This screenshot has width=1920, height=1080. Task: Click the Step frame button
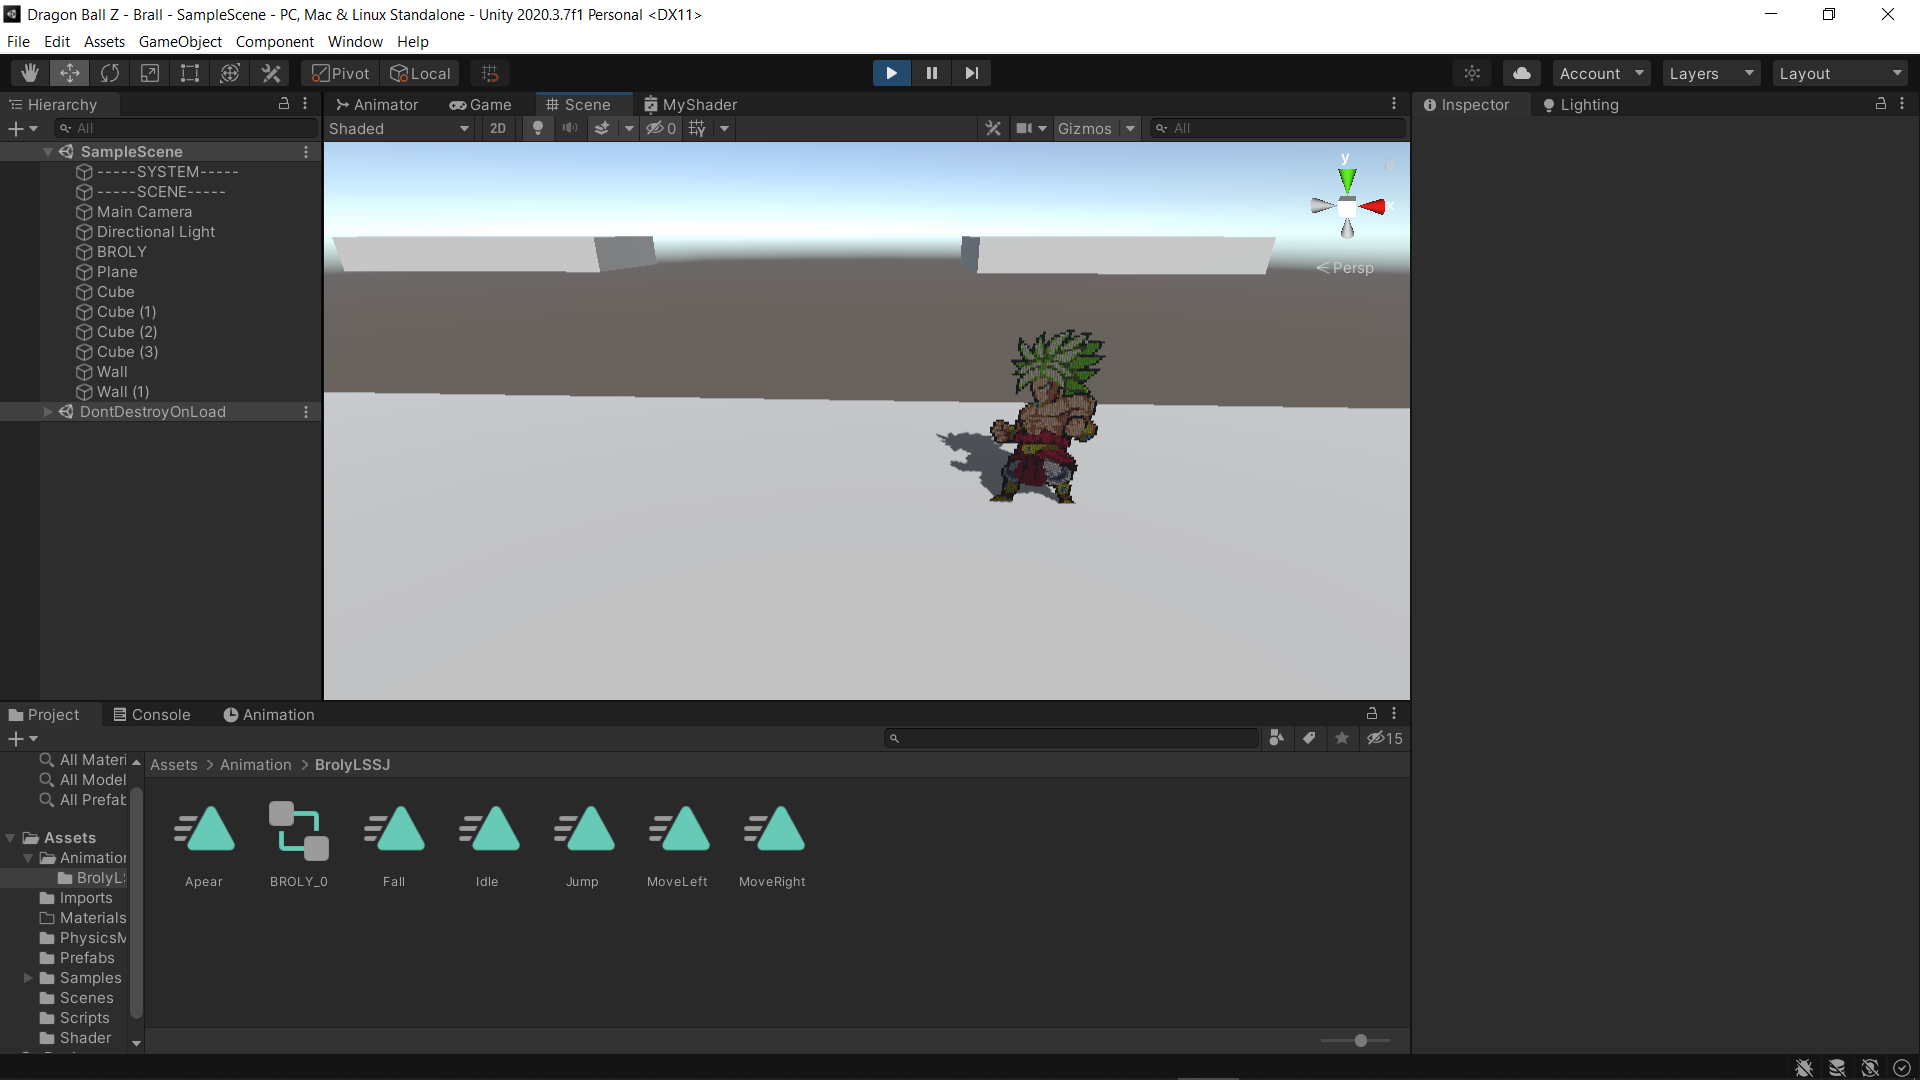(971, 73)
